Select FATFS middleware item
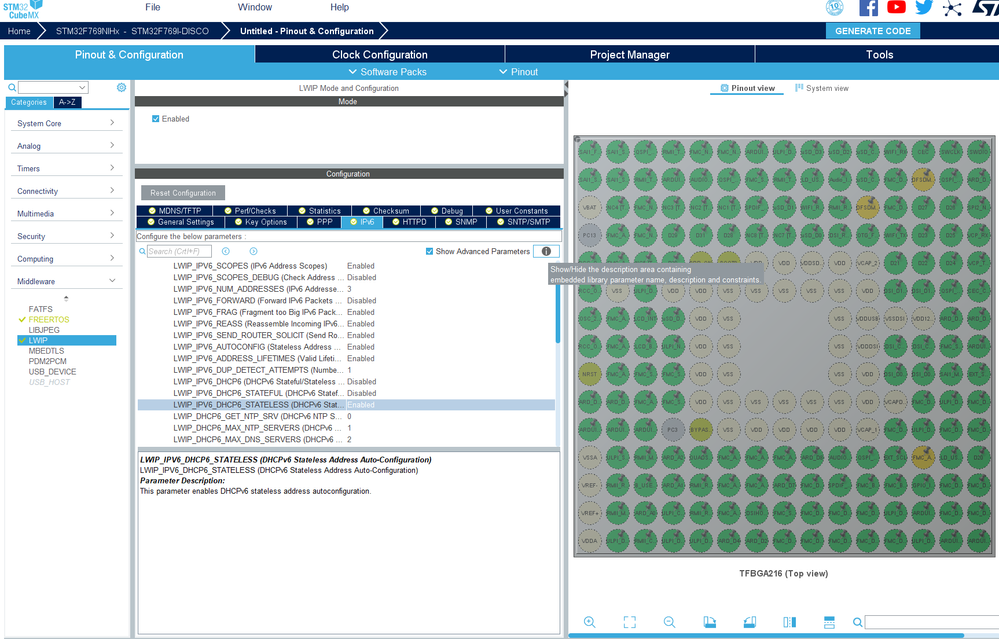Viewport: 999px width, 639px height. 40,309
